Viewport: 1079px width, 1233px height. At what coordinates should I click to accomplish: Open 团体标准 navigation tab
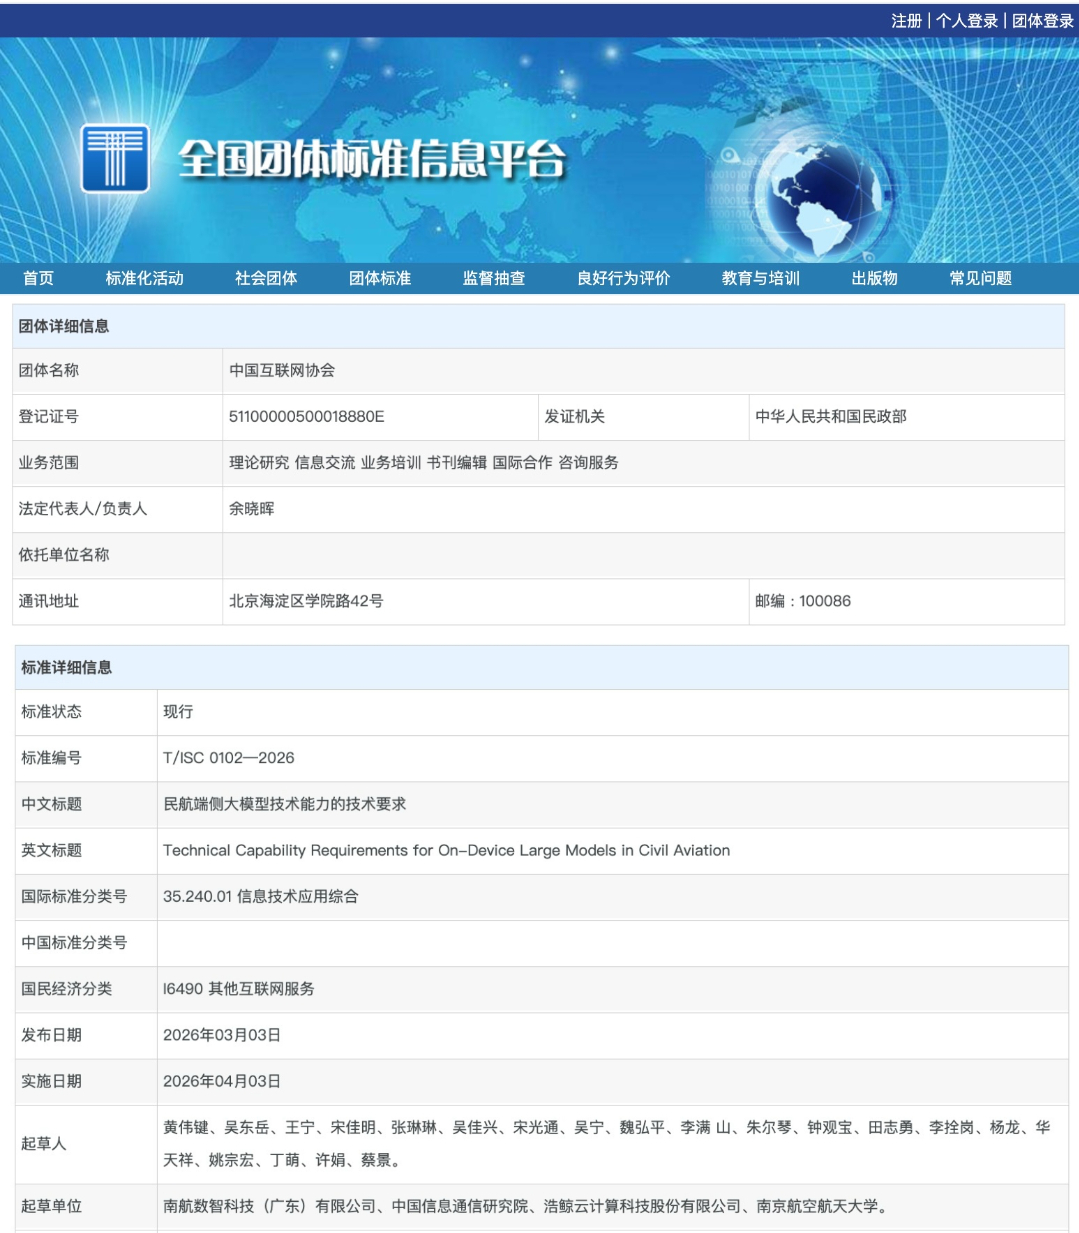click(380, 278)
